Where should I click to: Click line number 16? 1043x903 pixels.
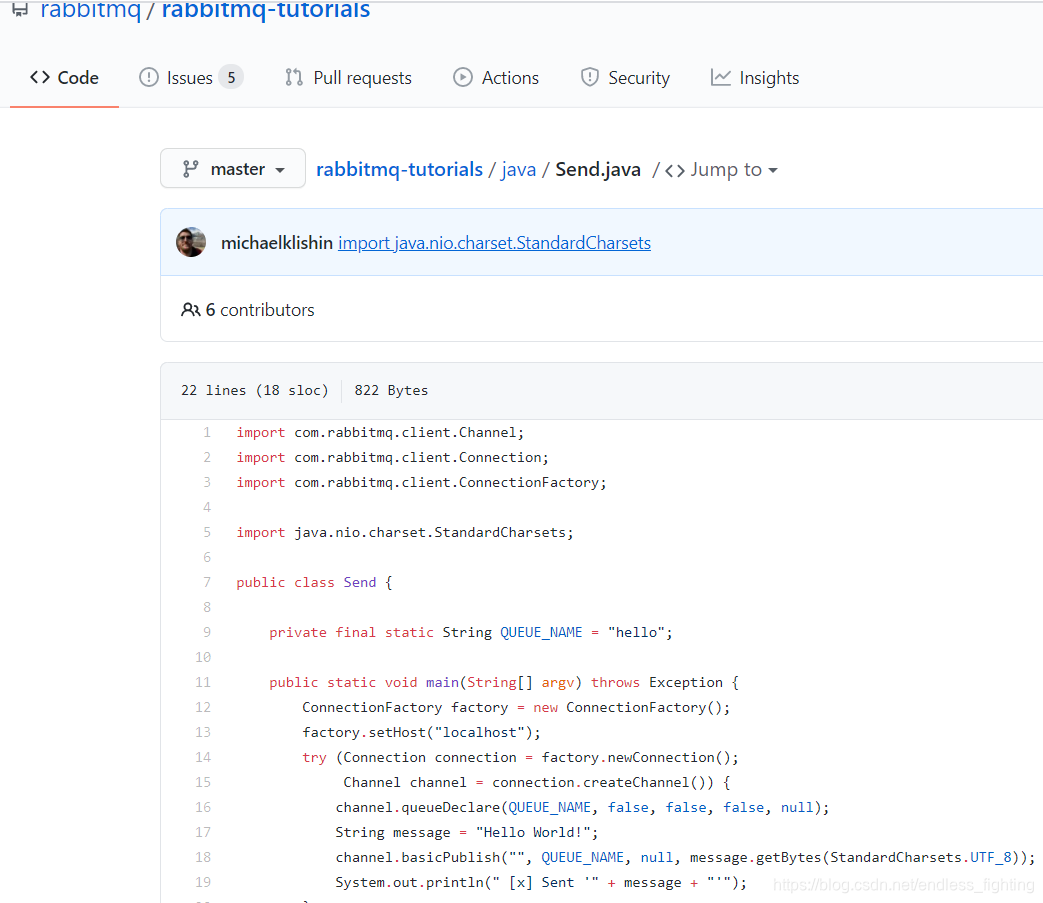click(x=203, y=807)
